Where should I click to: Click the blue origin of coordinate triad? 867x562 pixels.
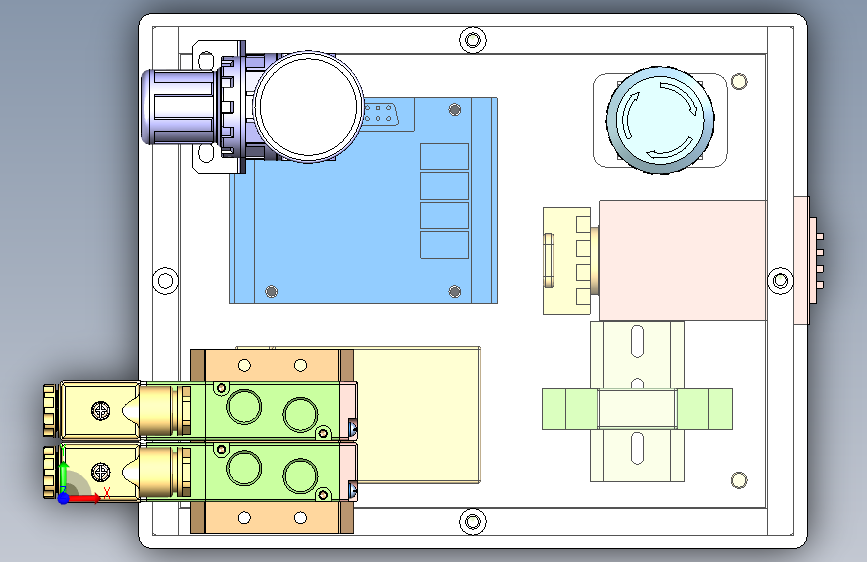tap(64, 498)
